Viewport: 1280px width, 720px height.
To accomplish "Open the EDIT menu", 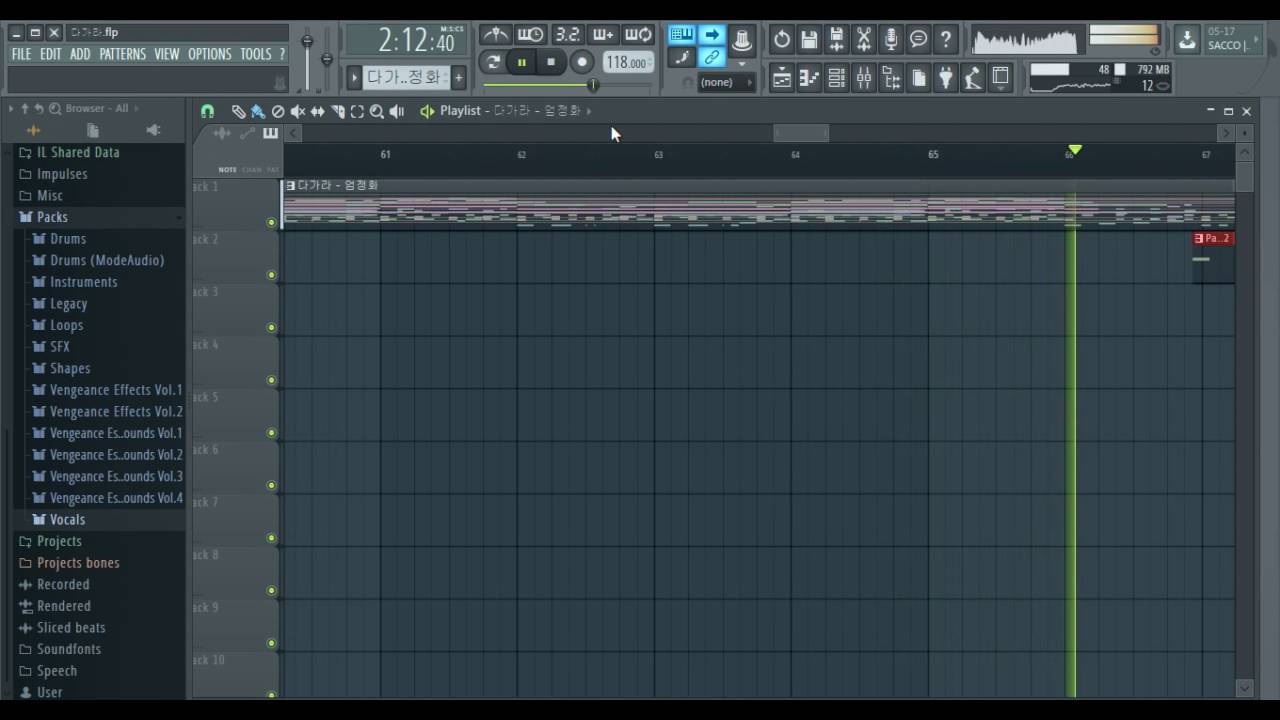I will tap(51, 54).
